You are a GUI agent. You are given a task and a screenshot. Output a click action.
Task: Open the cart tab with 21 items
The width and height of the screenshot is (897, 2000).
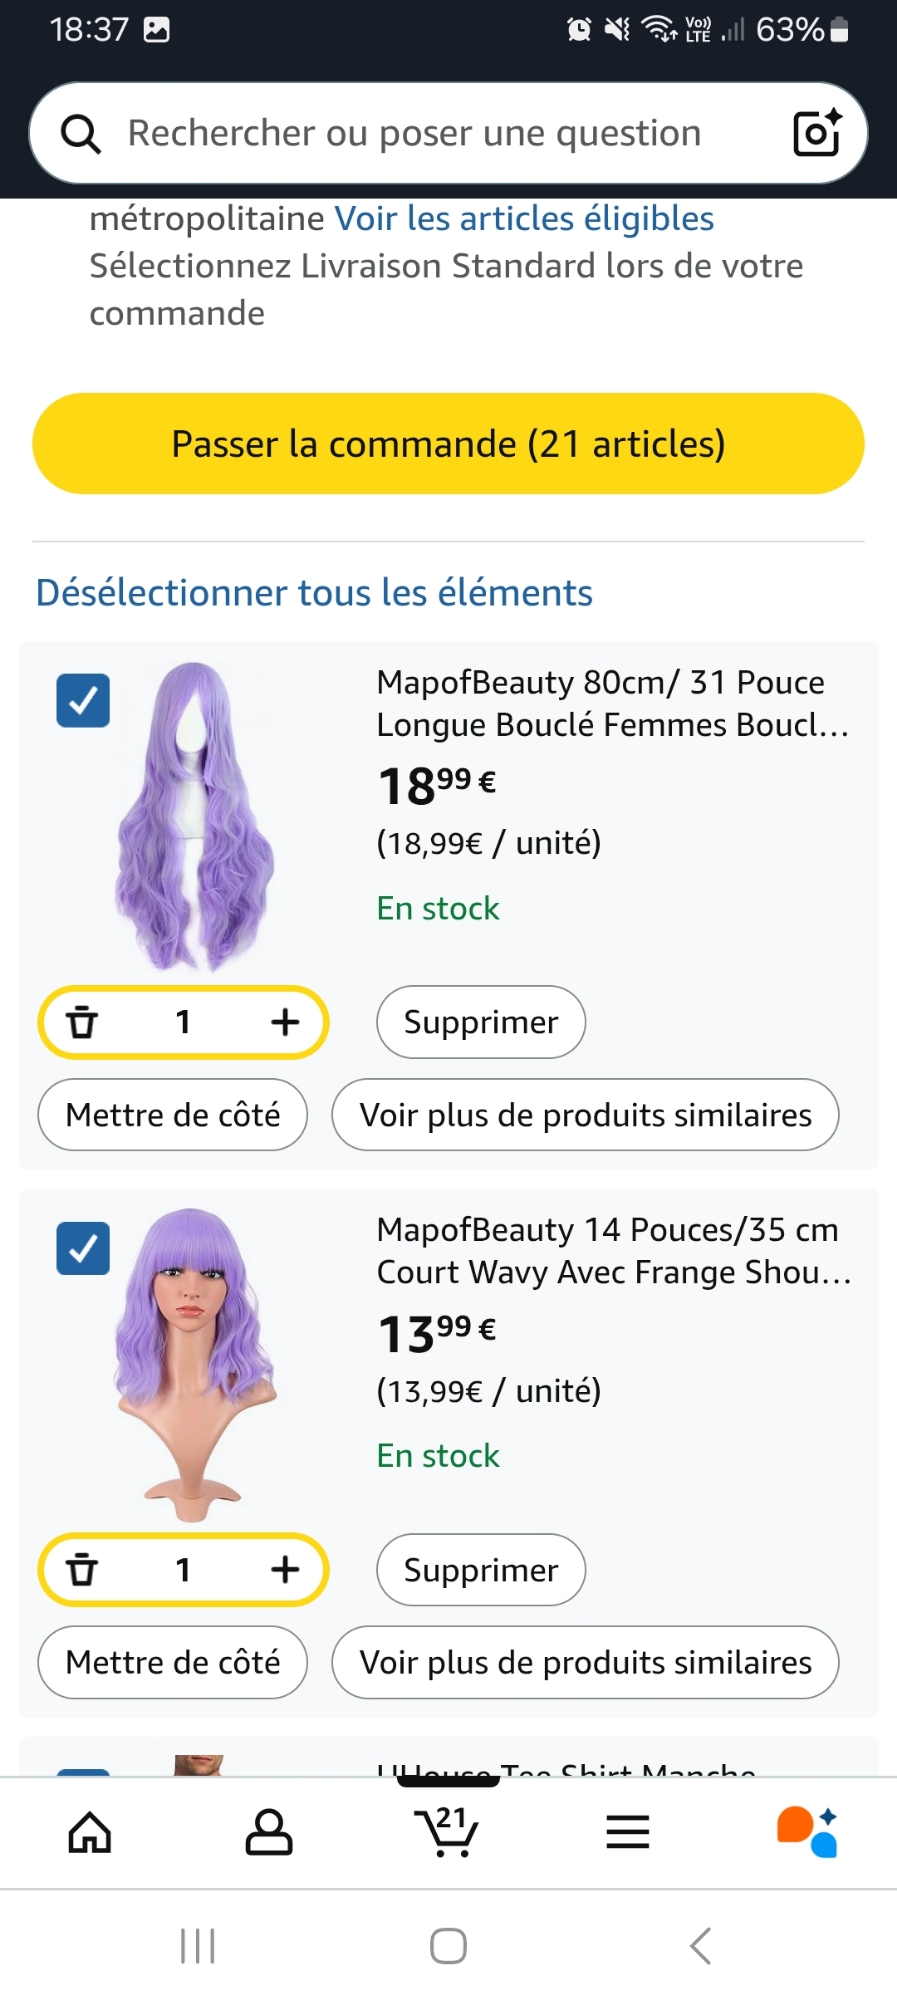[x=447, y=1832]
